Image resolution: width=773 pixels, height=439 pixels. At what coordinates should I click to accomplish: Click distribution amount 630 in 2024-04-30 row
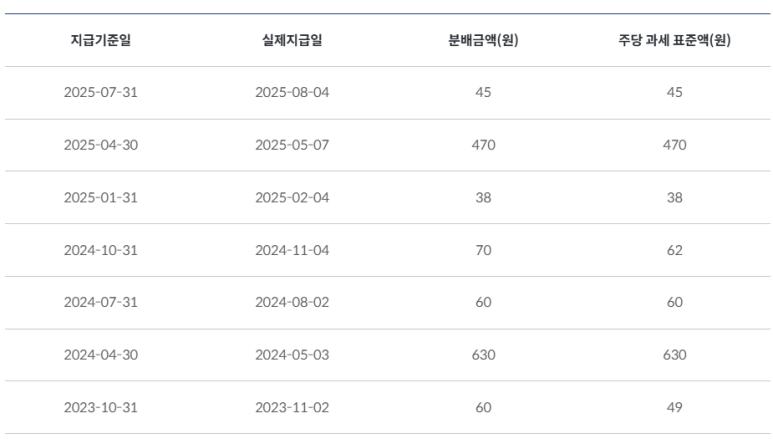[x=483, y=355]
